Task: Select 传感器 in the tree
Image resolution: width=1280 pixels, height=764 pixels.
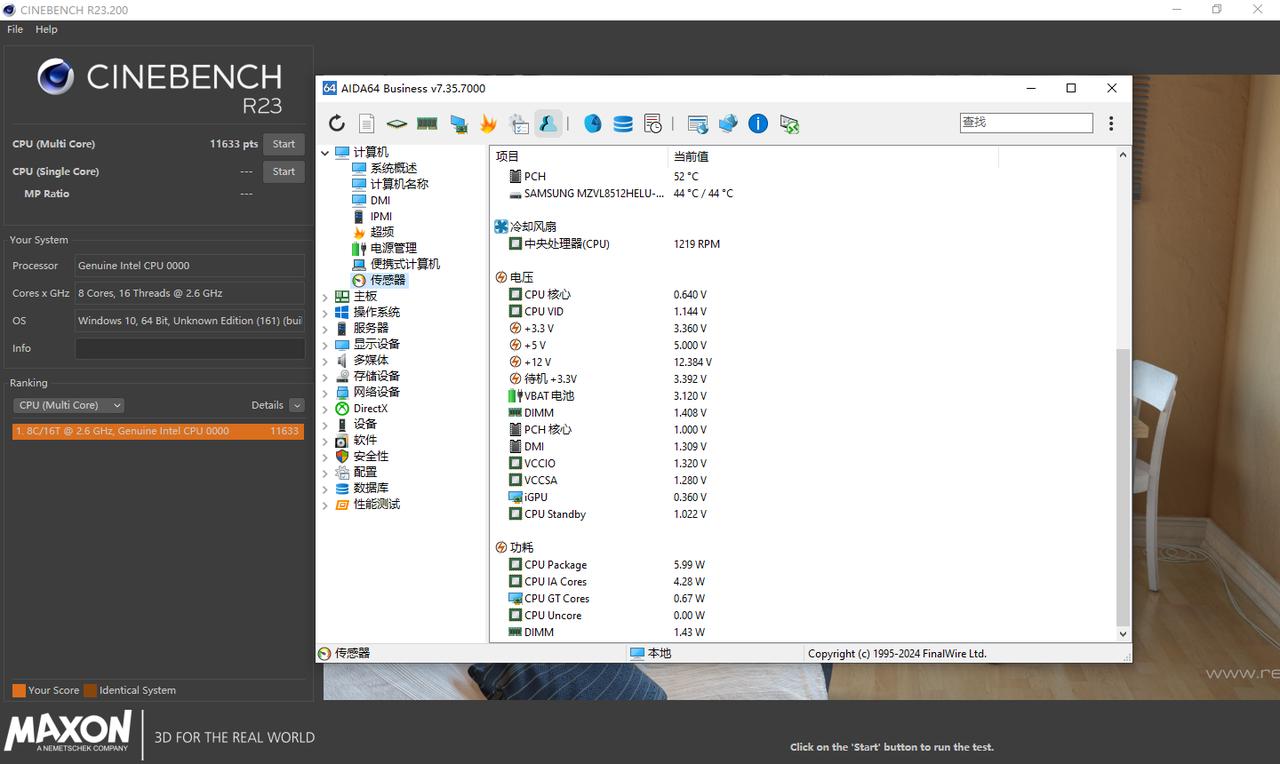Action: pos(388,280)
